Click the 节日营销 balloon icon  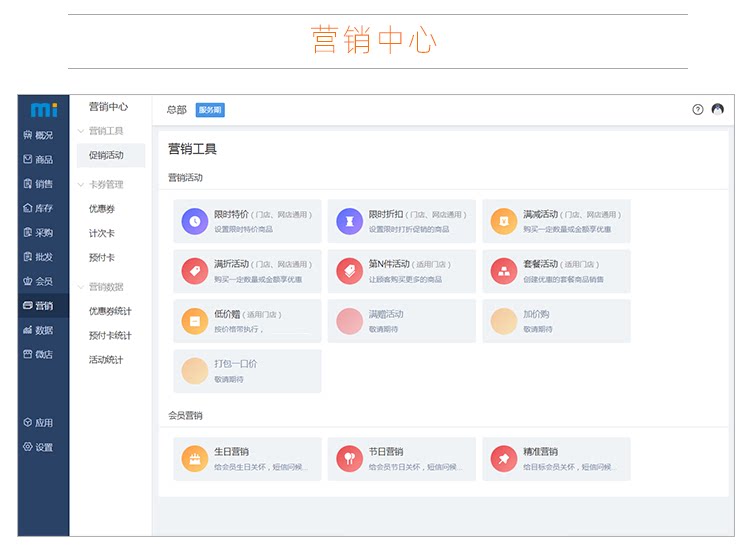[x=349, y=458]
